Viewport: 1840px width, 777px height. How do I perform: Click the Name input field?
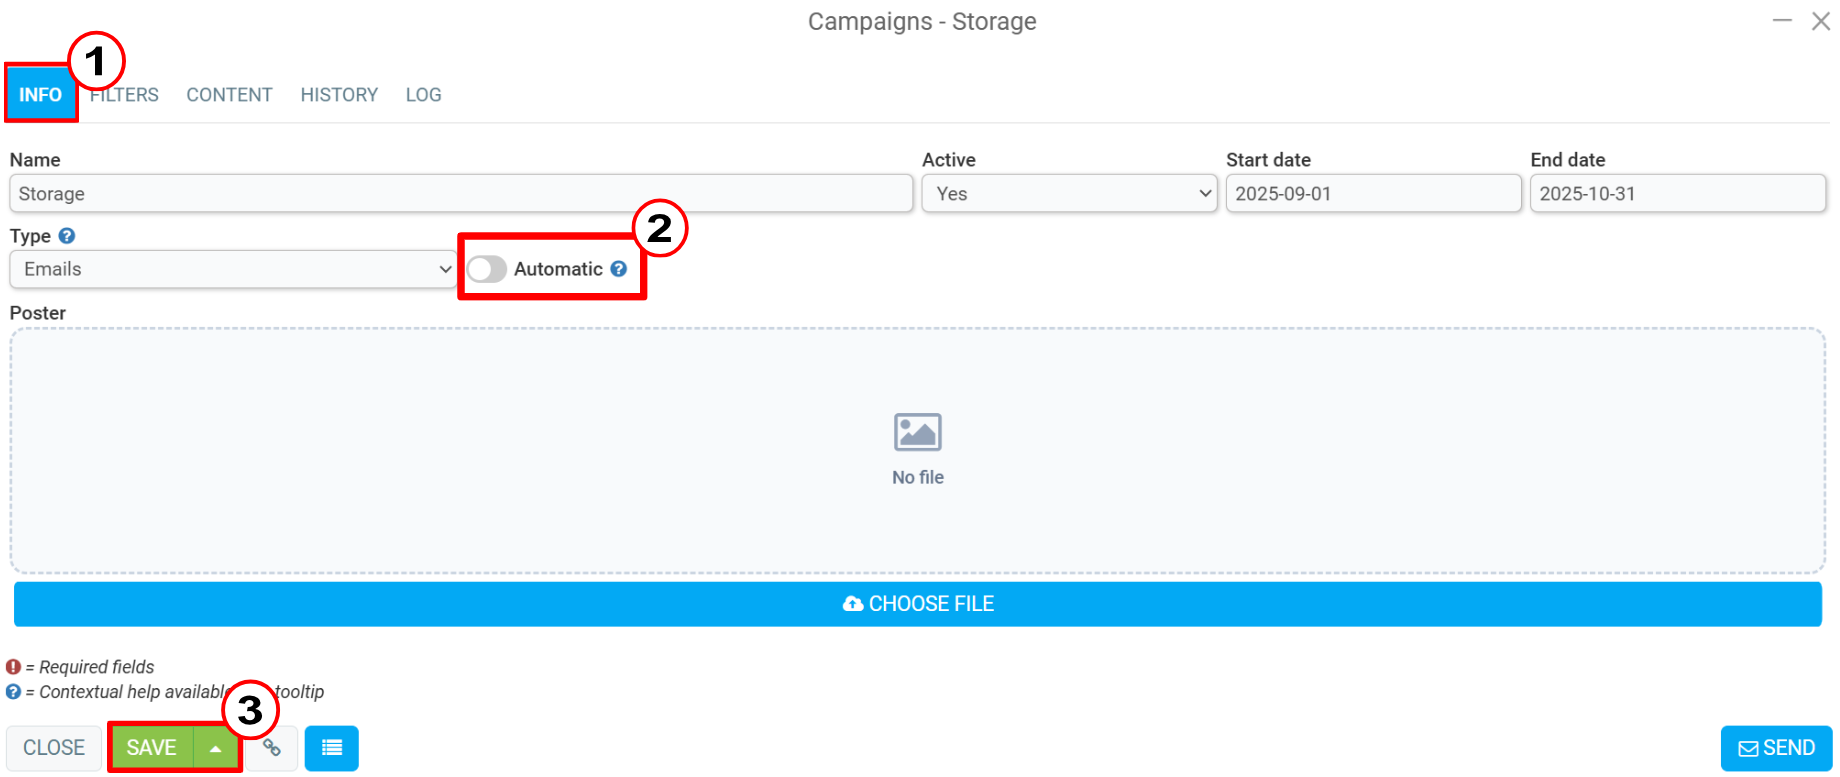click(x=461, y=194)
